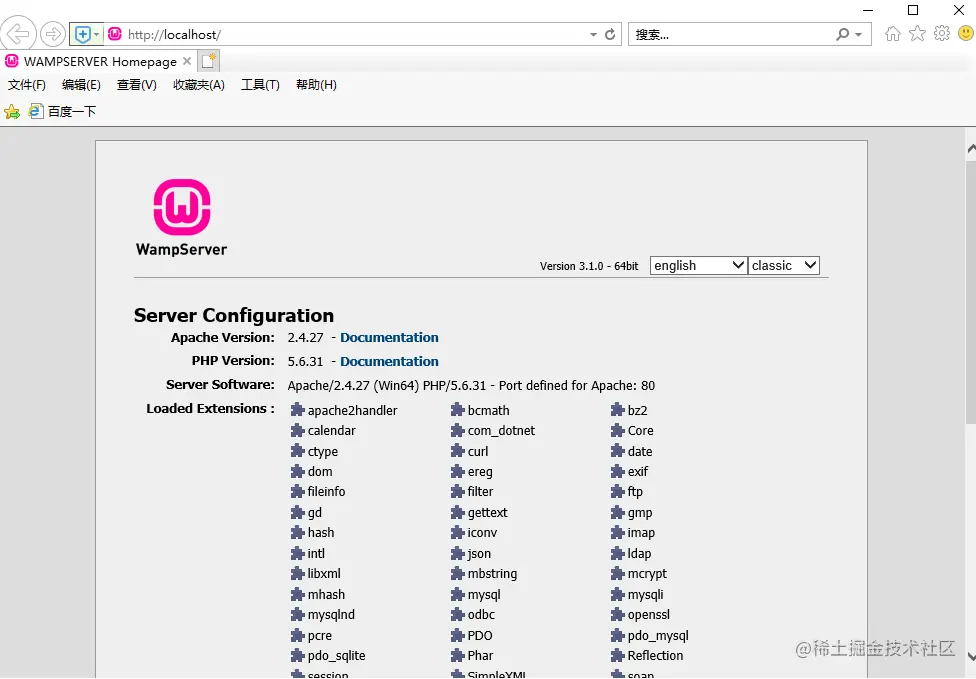The height and width of the screenshot is (679, 976).
Task: Close the WAMPSERVER Homepage tab
Action: point(187,61)
